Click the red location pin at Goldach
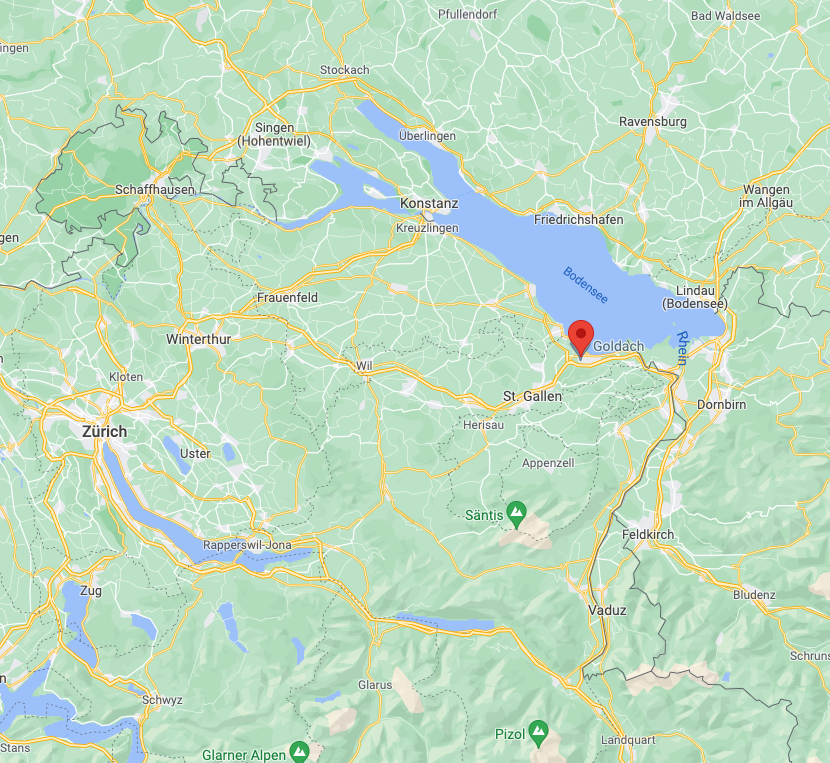The height and width of the screenshot is (763, 830). click(581, 339)
